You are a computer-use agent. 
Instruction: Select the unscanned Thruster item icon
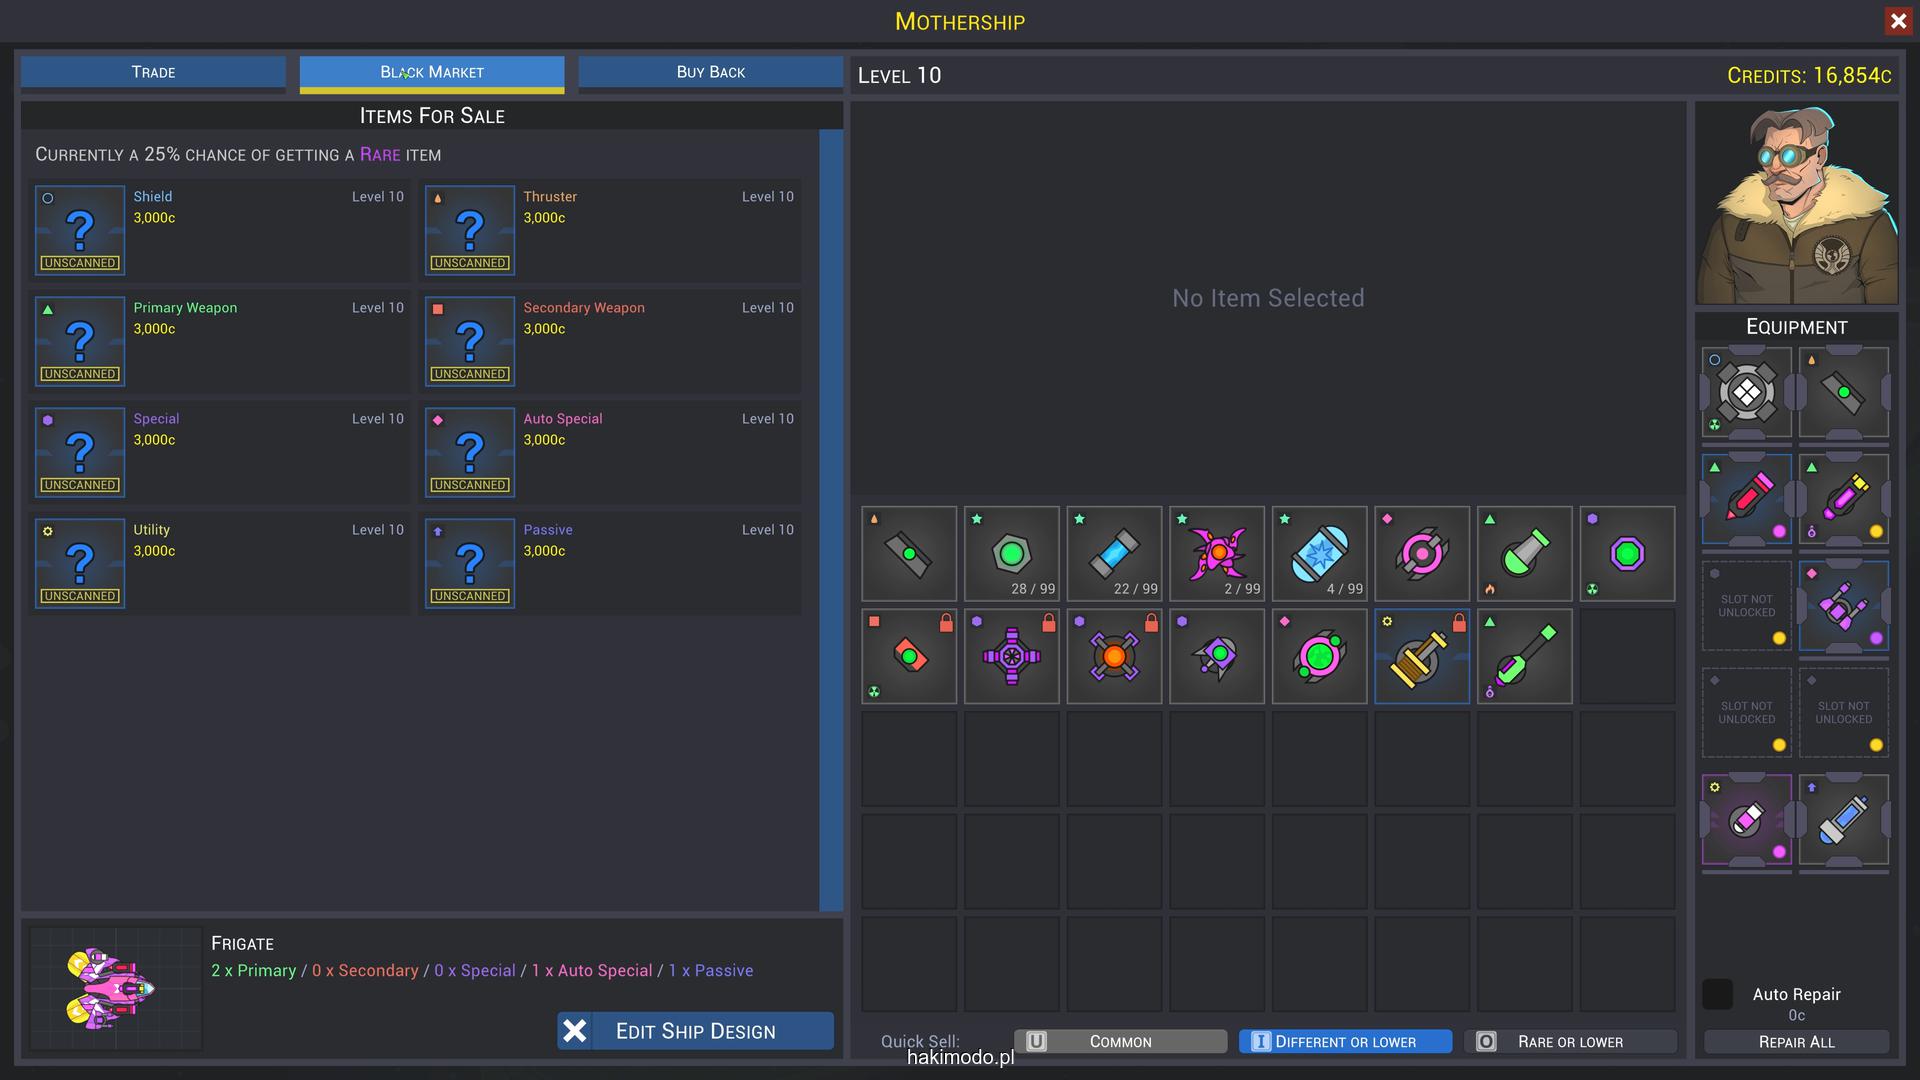(x=470, y=230)
